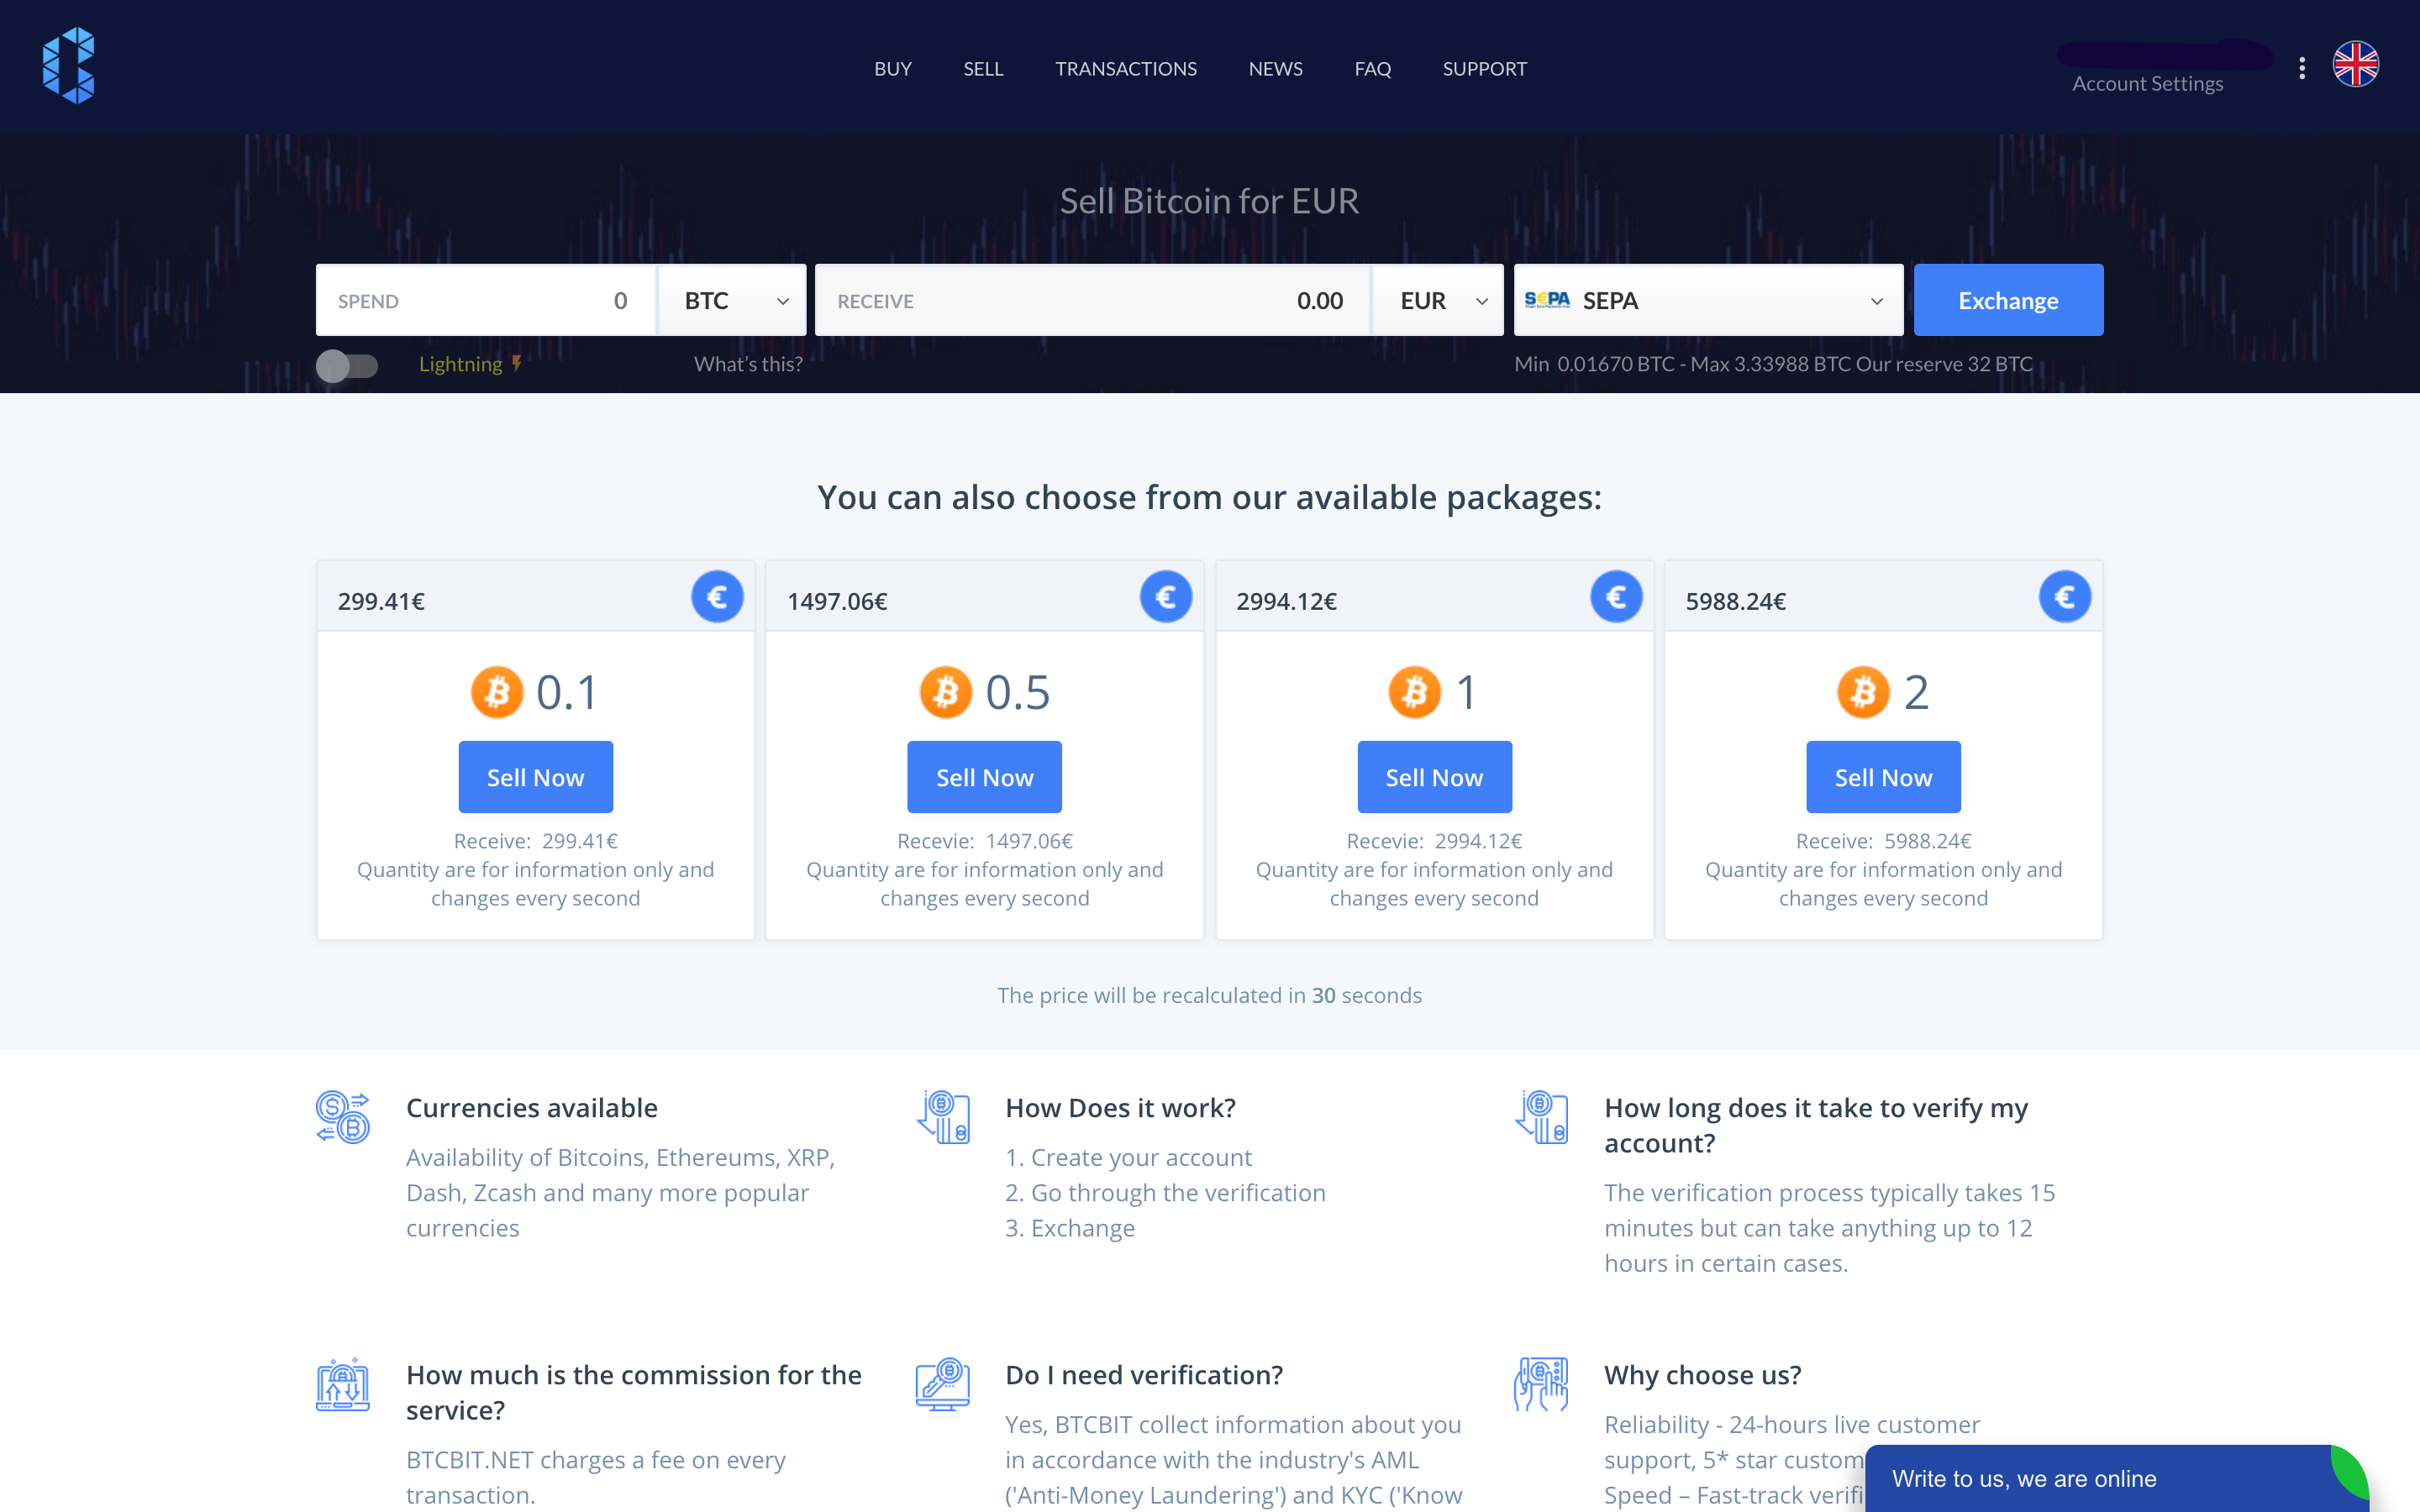Click the Currencies available icon
Image resolution: width=2420 pixels, height=1512 pixels.
point(343,1117)
